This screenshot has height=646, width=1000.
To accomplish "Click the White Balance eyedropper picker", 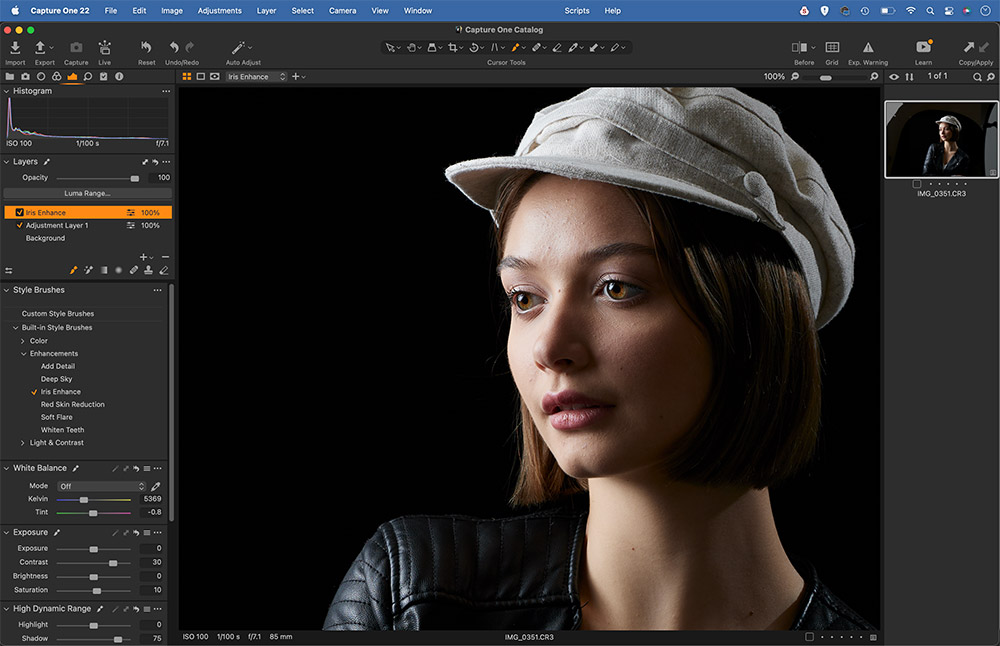I will tap(156, 487).
